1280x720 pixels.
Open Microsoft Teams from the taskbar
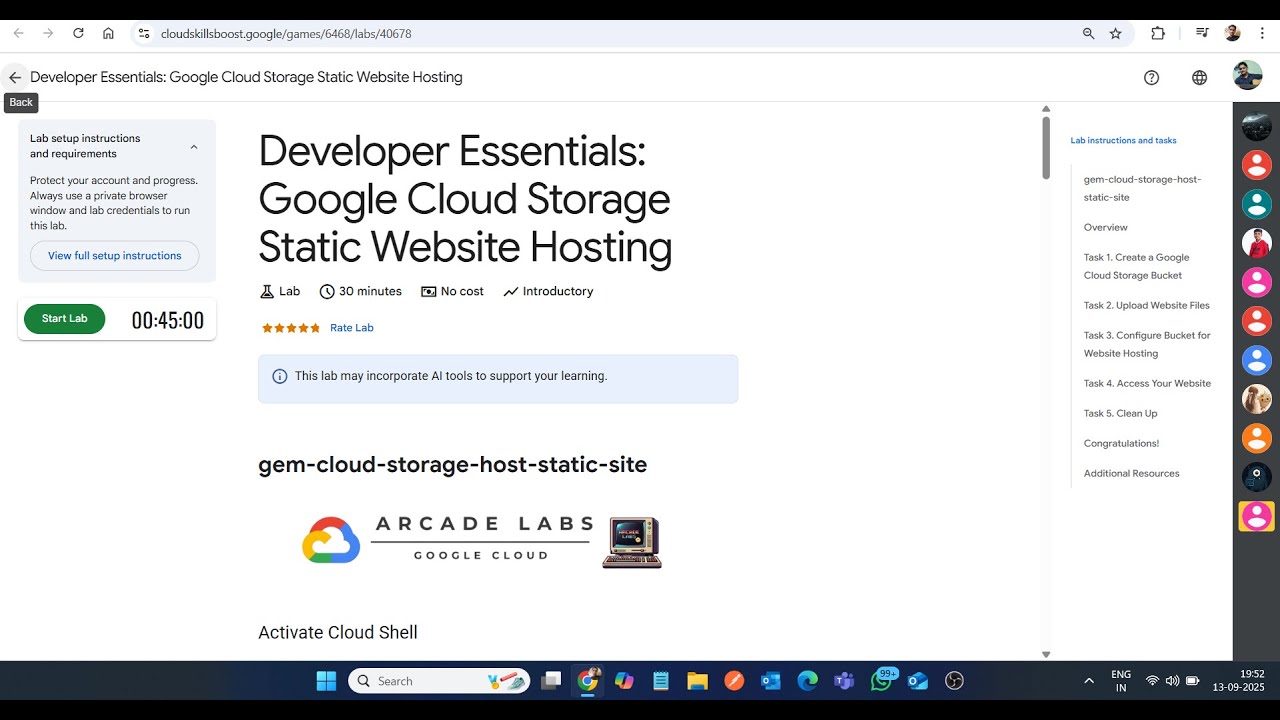click(x=844, y=681)
